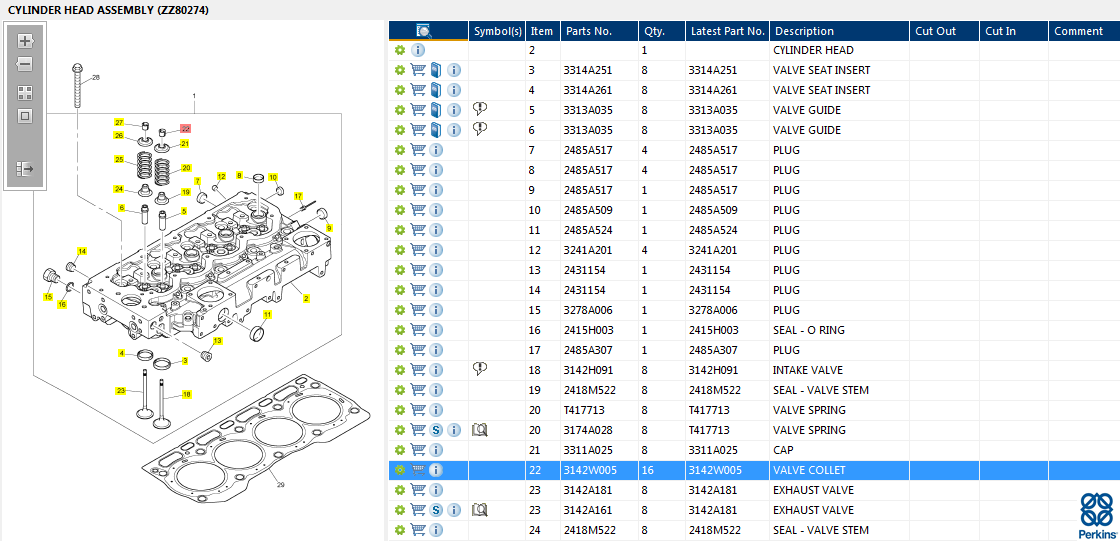
Task: Sort by the Symbol(s) column header
Action: (498, 31)
